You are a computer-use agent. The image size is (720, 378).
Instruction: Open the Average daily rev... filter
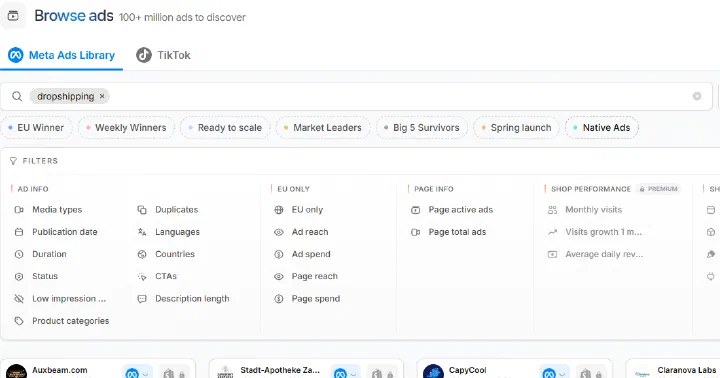[596, 254]
